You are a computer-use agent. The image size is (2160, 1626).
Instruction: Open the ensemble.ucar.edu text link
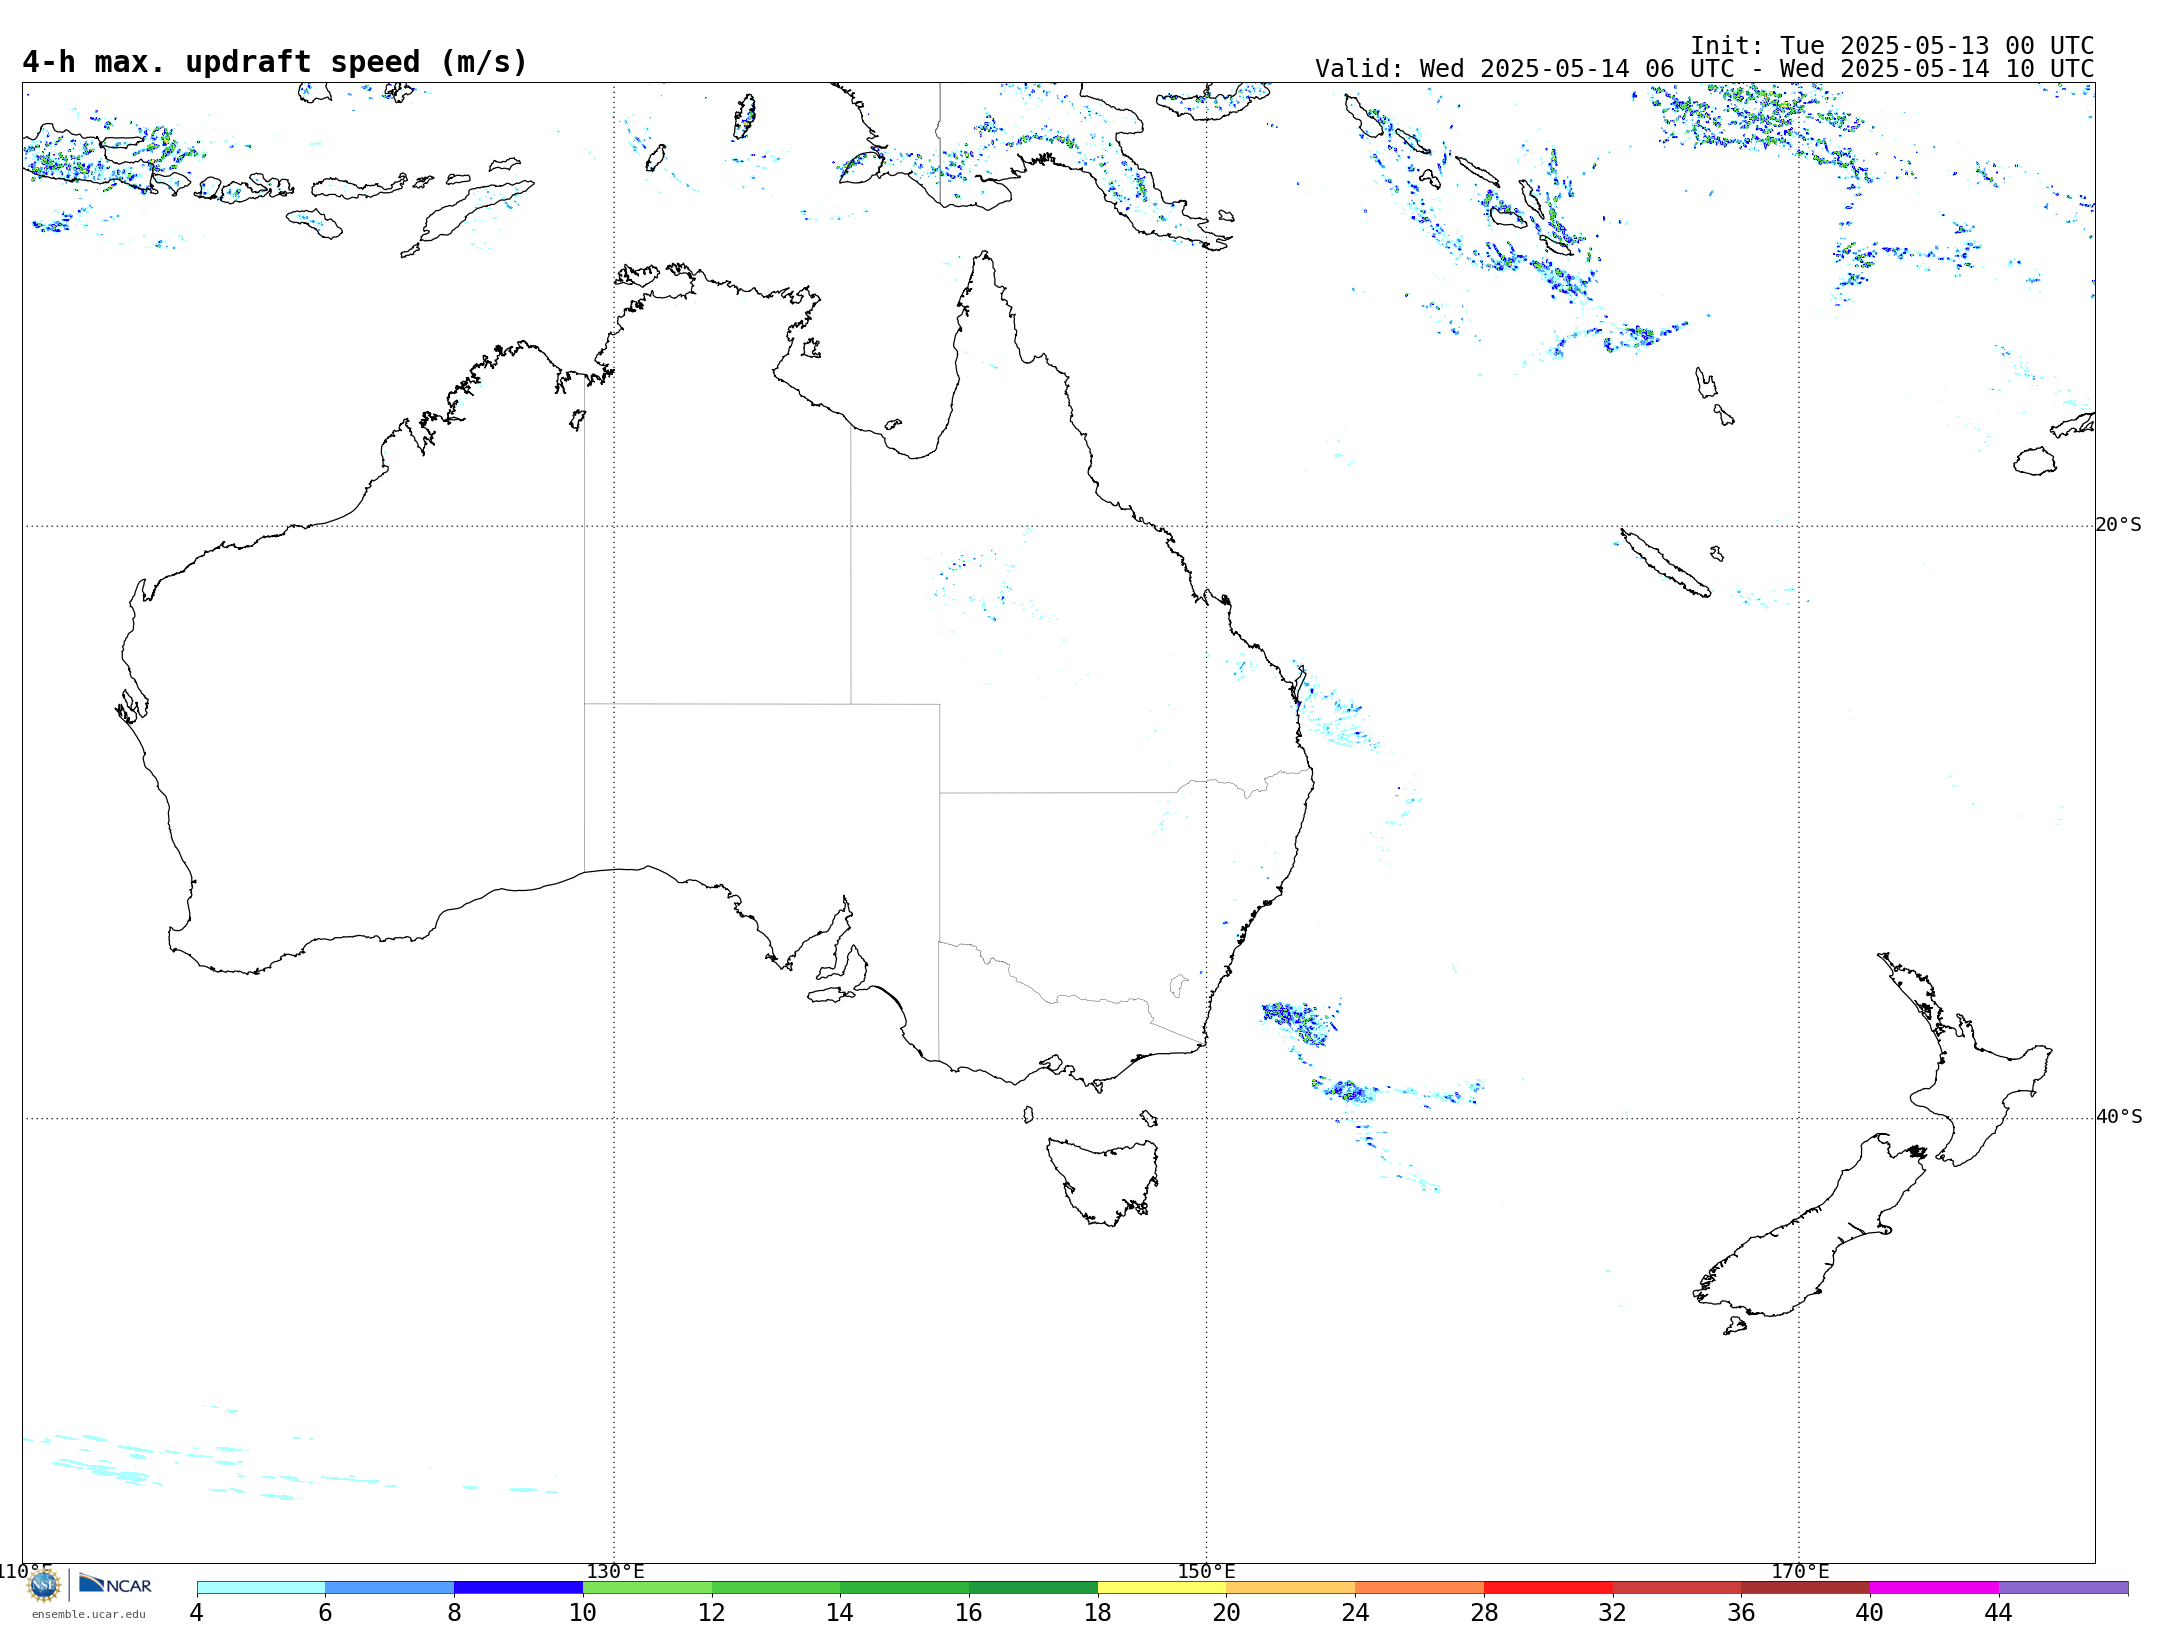tap(88, 1614)
